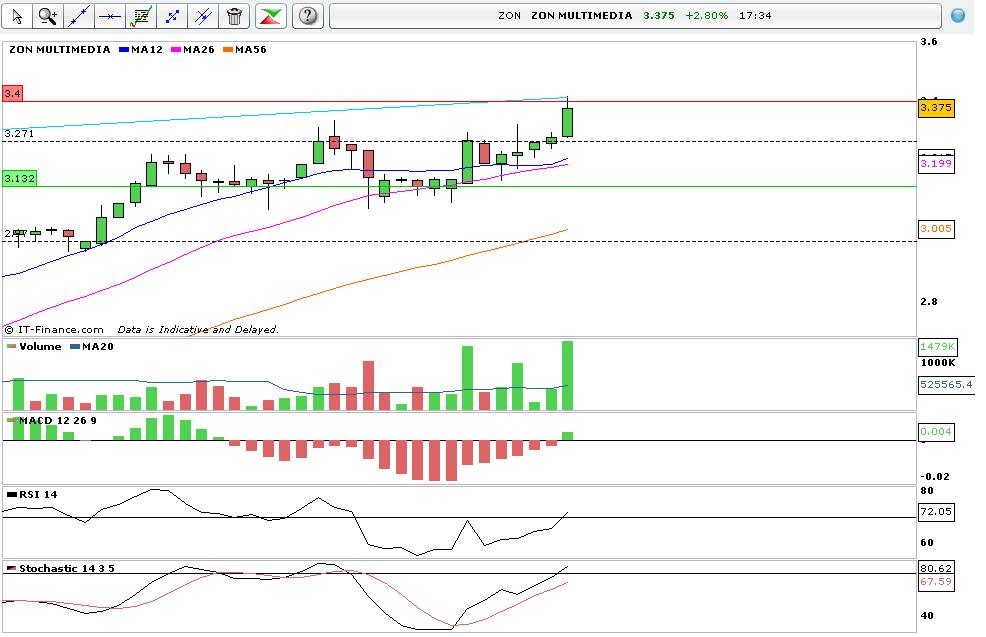Screen dimensions: 986x637
Task: Click the 3.271 dashed level label
Action: tap(19, 133)
